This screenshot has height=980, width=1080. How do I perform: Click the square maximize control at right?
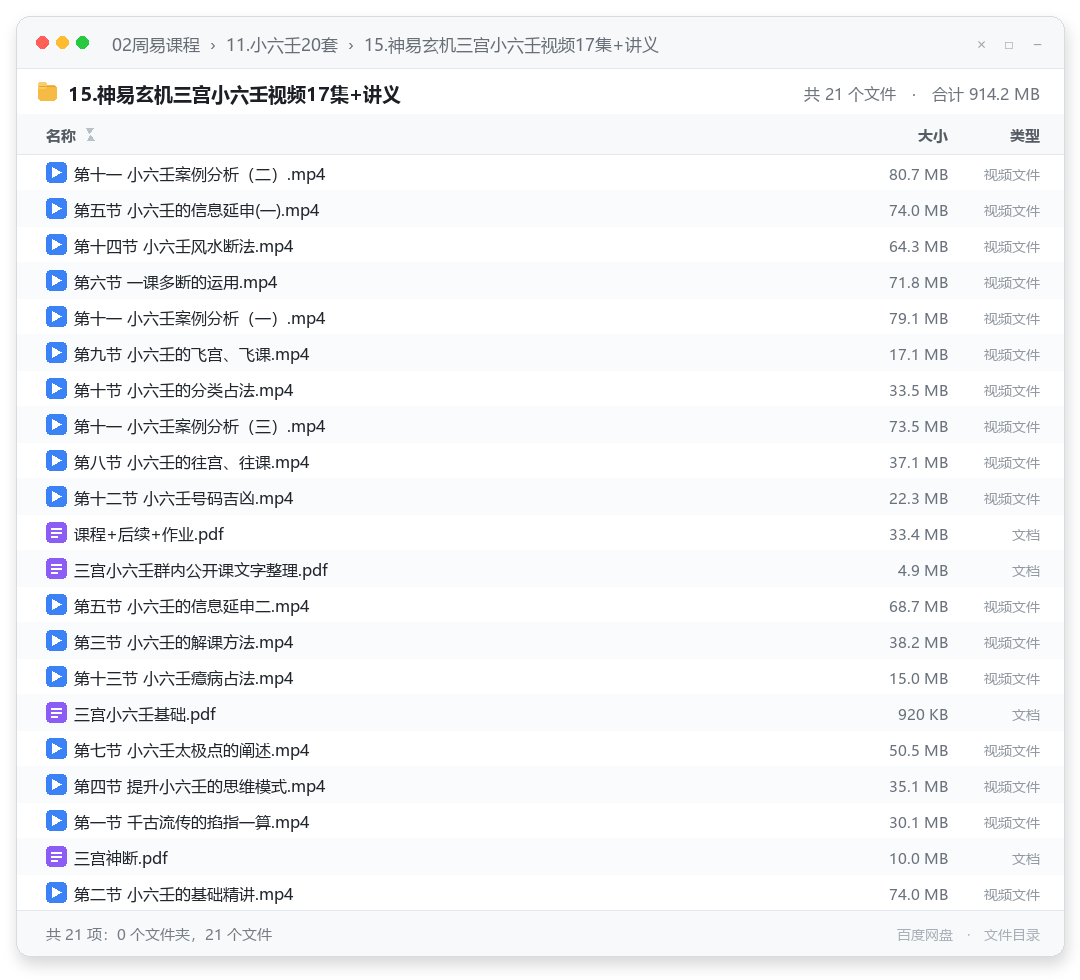click(1009, 45)
